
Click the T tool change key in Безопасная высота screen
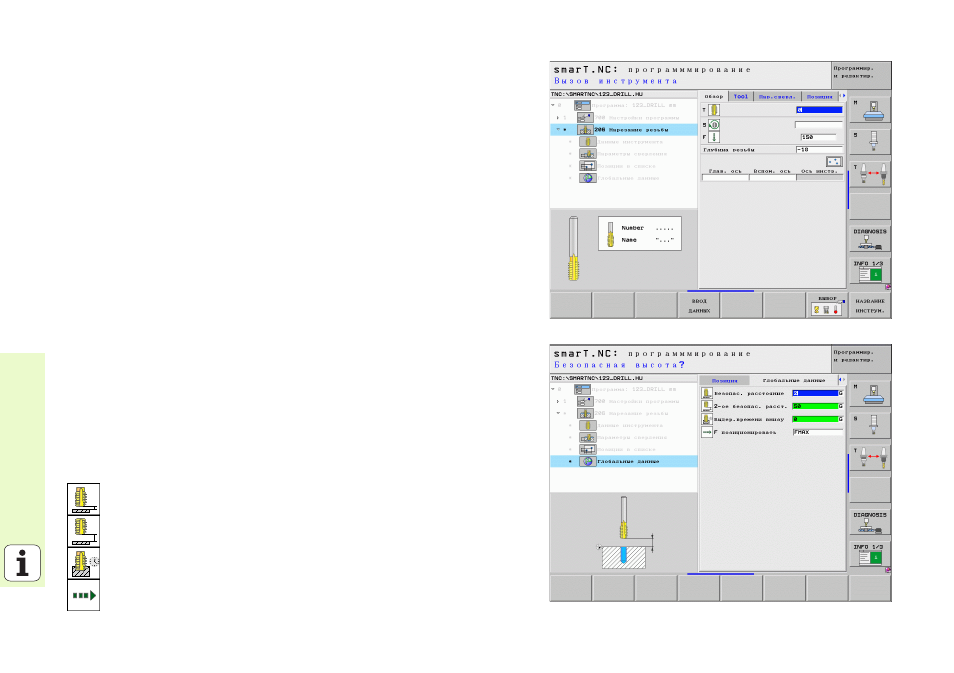[x=869, y=458]
